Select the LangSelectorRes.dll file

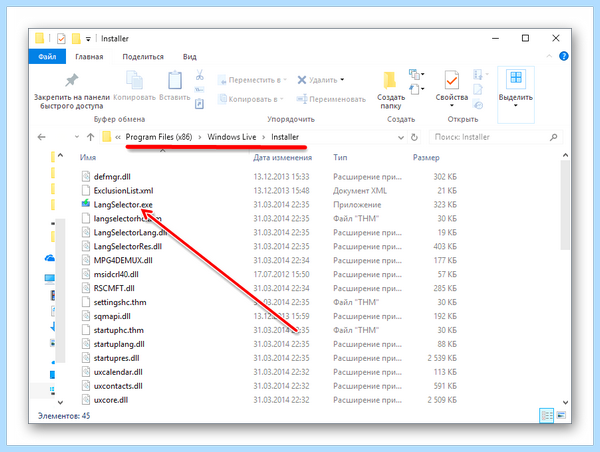pyautogui.click(x=127, y=246)
